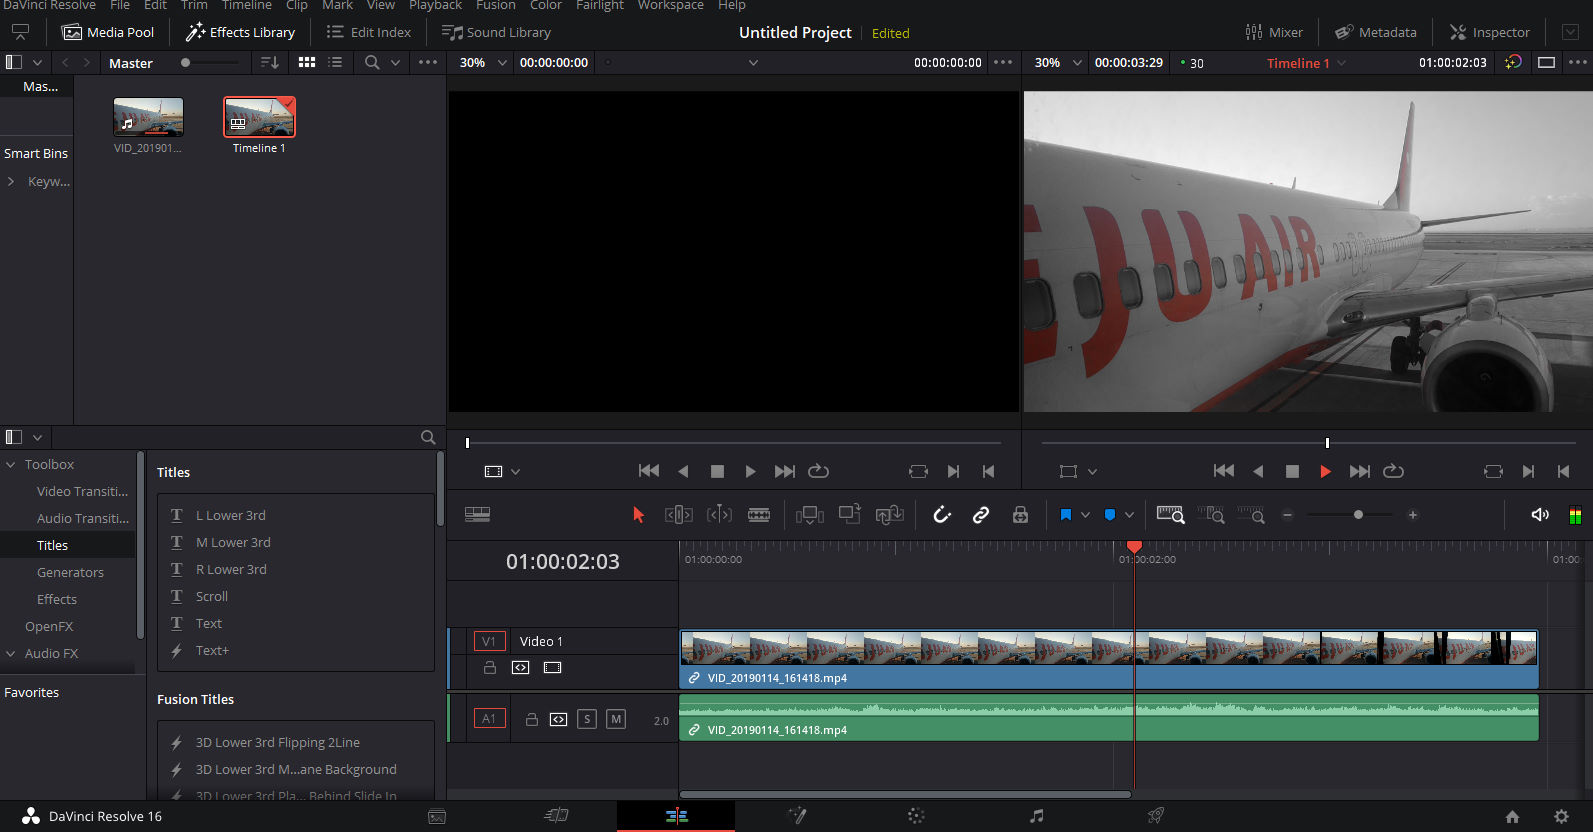Click timeline zoom in plus button
The width and height of the screenshot is (1593, 832).
coord(1413,515)
